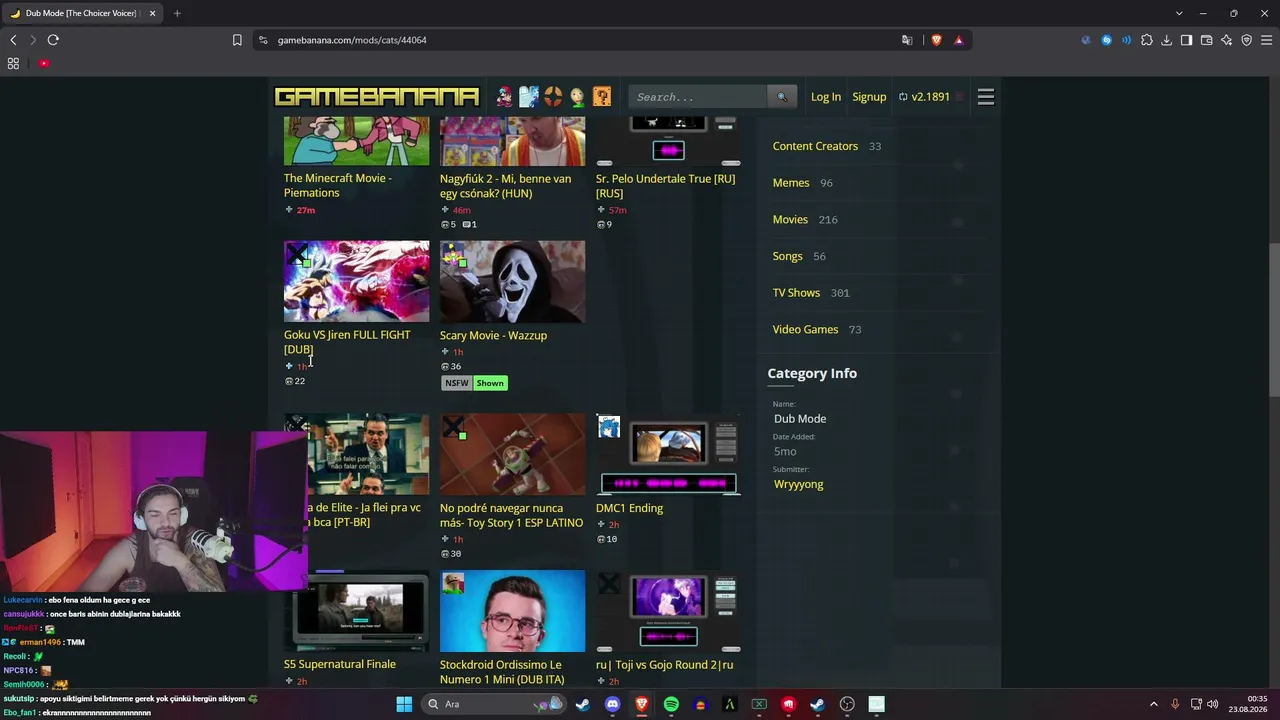Image resolution: width=1280 pixels, height=720 pixels.
Task: Toggle the browser sidebar panel
Action: point(1187,40)
